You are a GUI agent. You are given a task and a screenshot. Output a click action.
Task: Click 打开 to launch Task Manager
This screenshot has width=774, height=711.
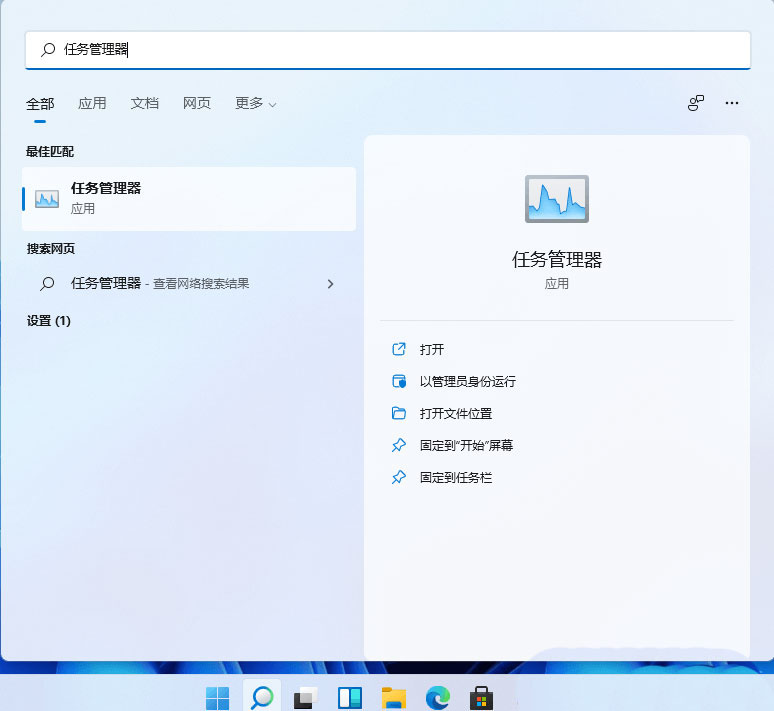pos(431,350)
